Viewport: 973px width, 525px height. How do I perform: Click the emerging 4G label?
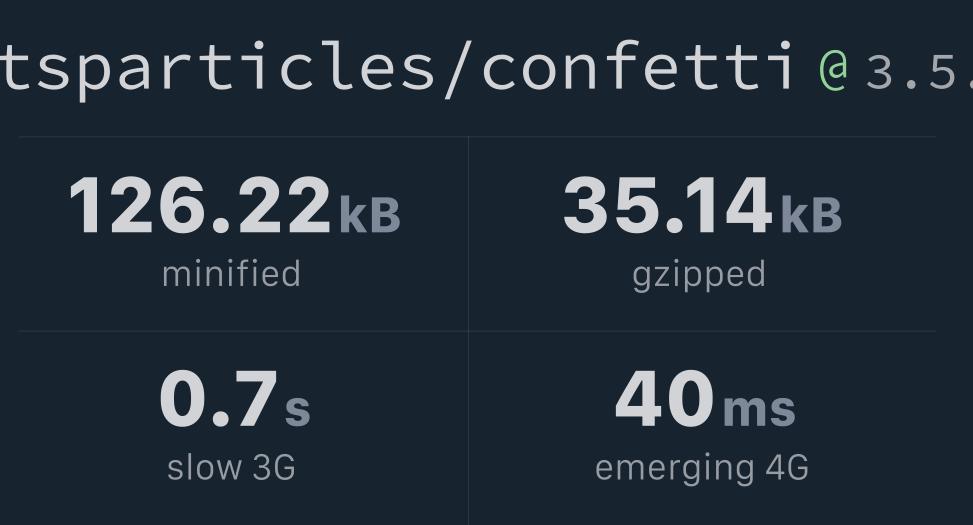point(702,469)
